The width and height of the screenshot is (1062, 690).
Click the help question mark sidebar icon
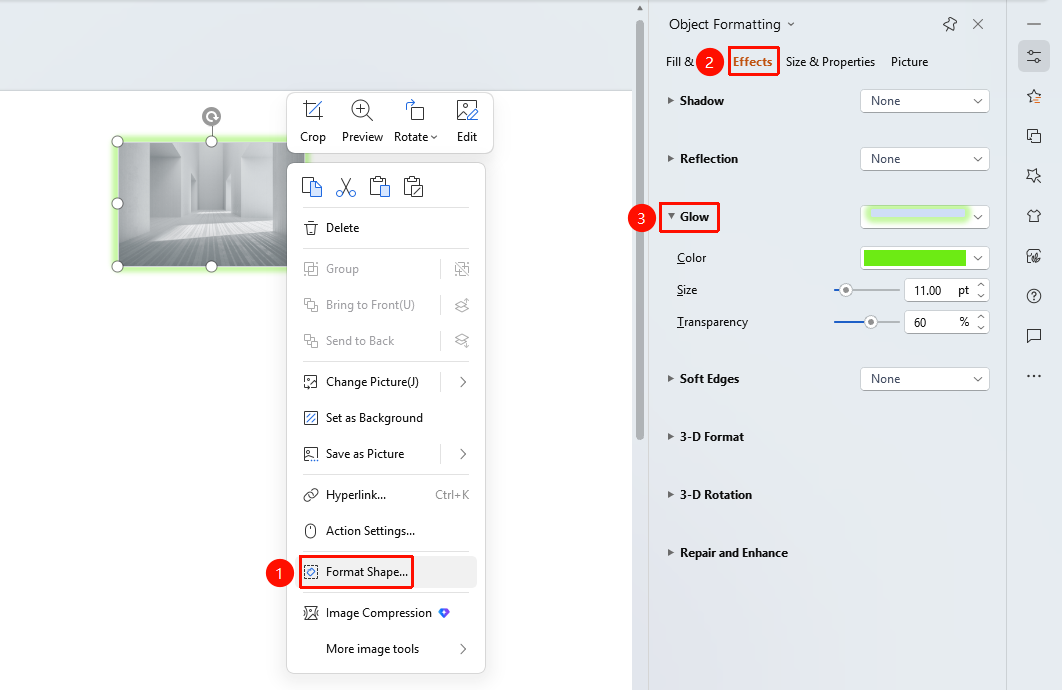pos(1034,296)
